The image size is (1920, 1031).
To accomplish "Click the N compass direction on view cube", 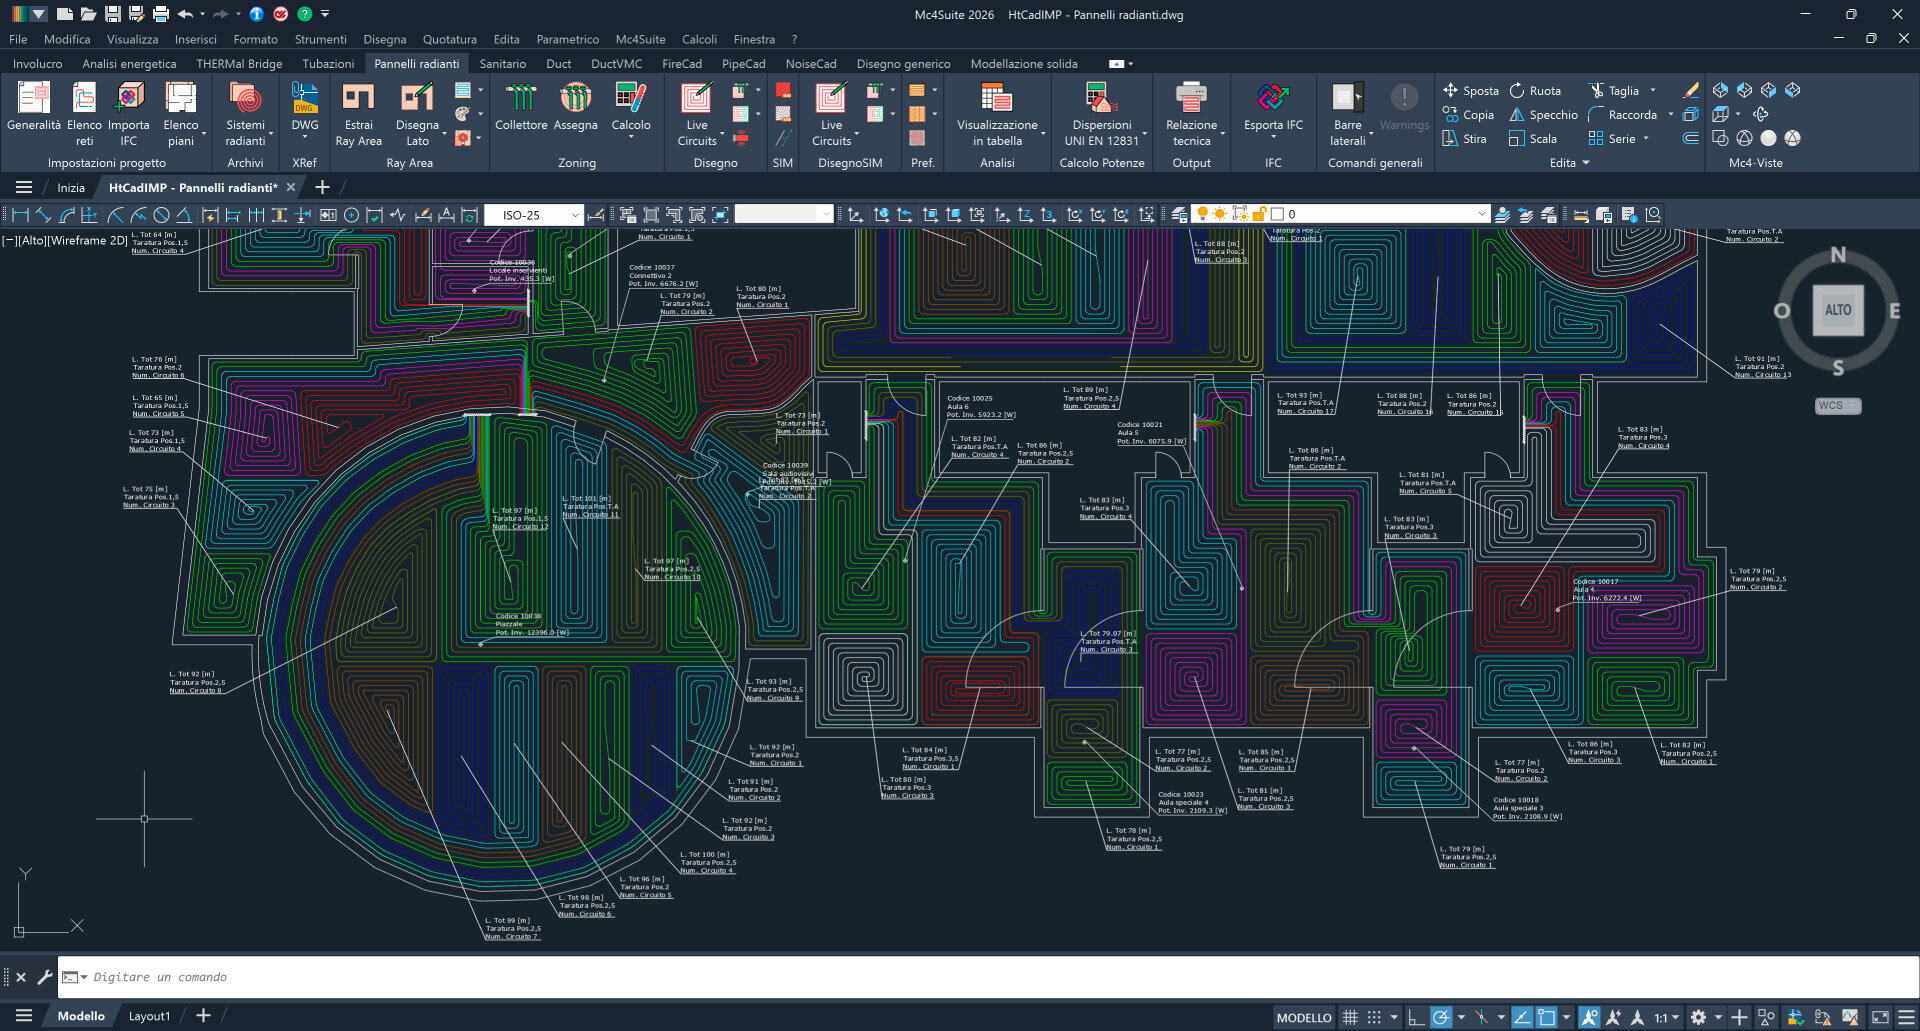I will pyautogui.click(x=1838, y=255).
